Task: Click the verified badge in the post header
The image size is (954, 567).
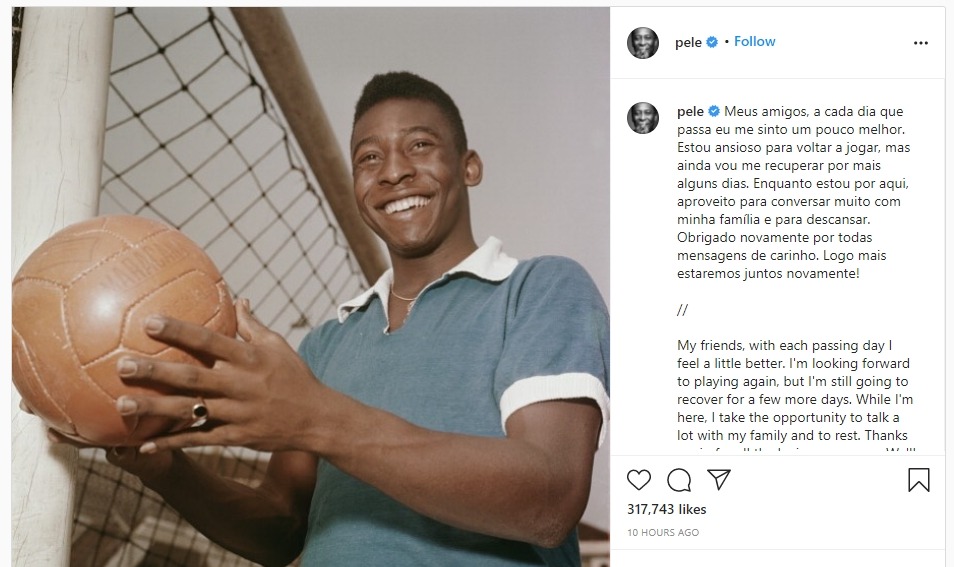Action: pyautogui.click(x=712, y=42)
